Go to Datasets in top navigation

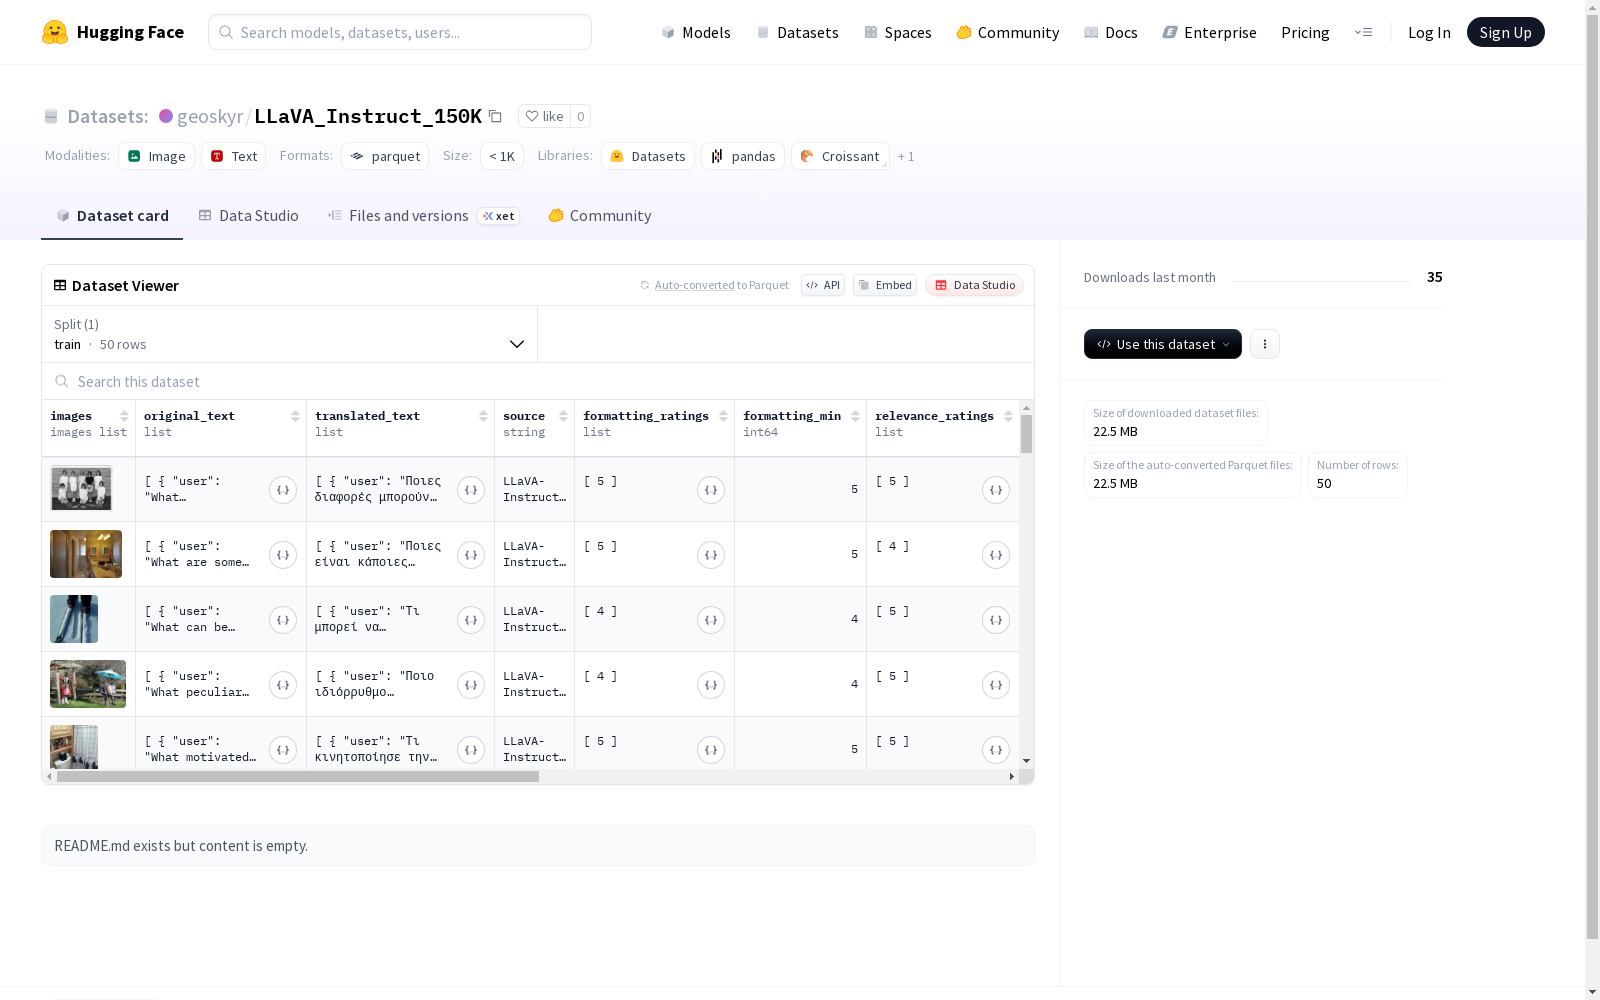797,32
